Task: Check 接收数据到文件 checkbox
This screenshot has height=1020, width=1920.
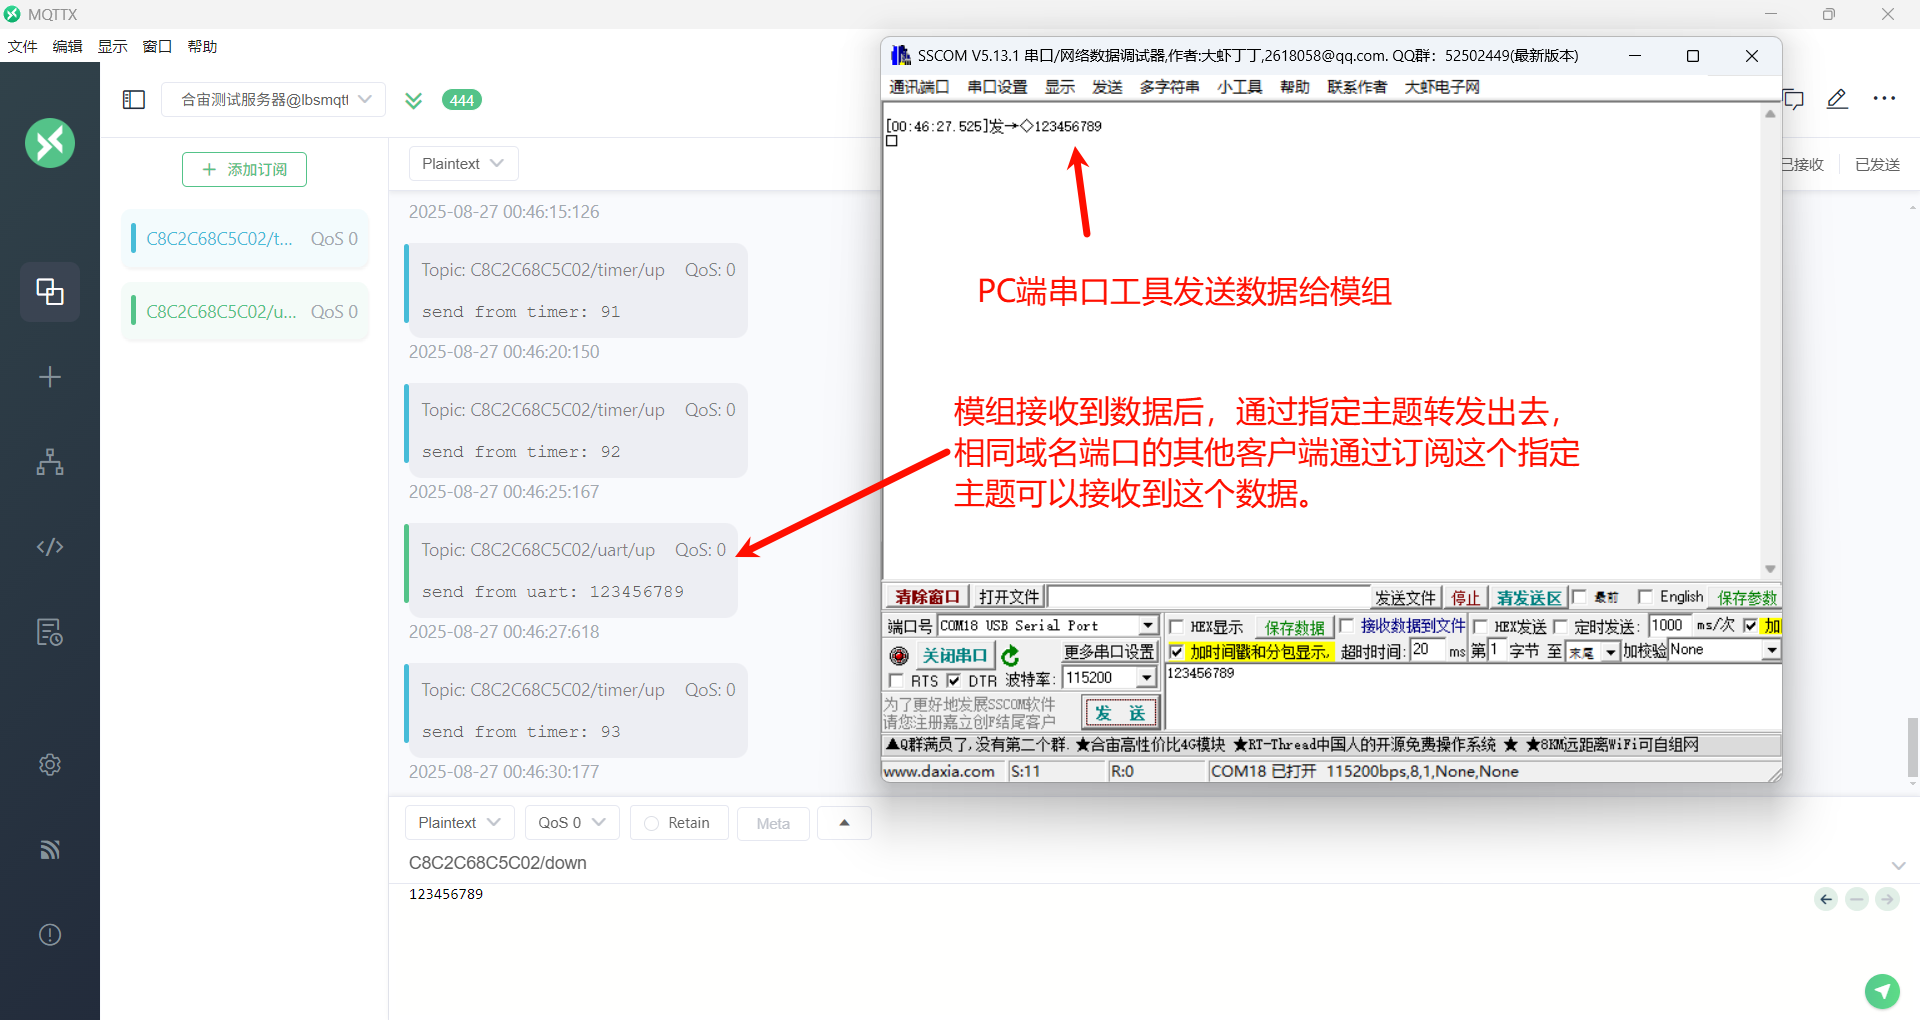Action: click(1346, 625)
